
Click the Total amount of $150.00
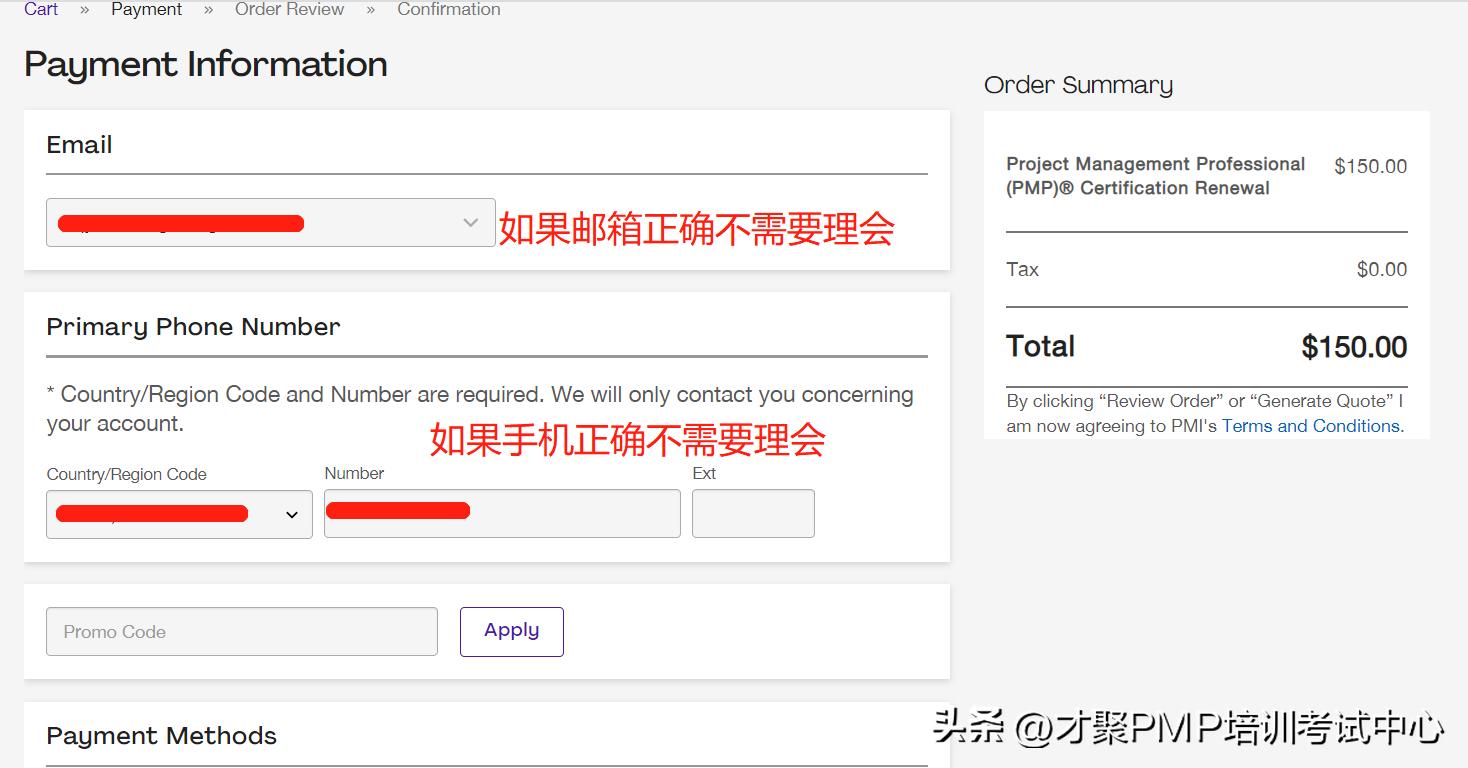1354,346
